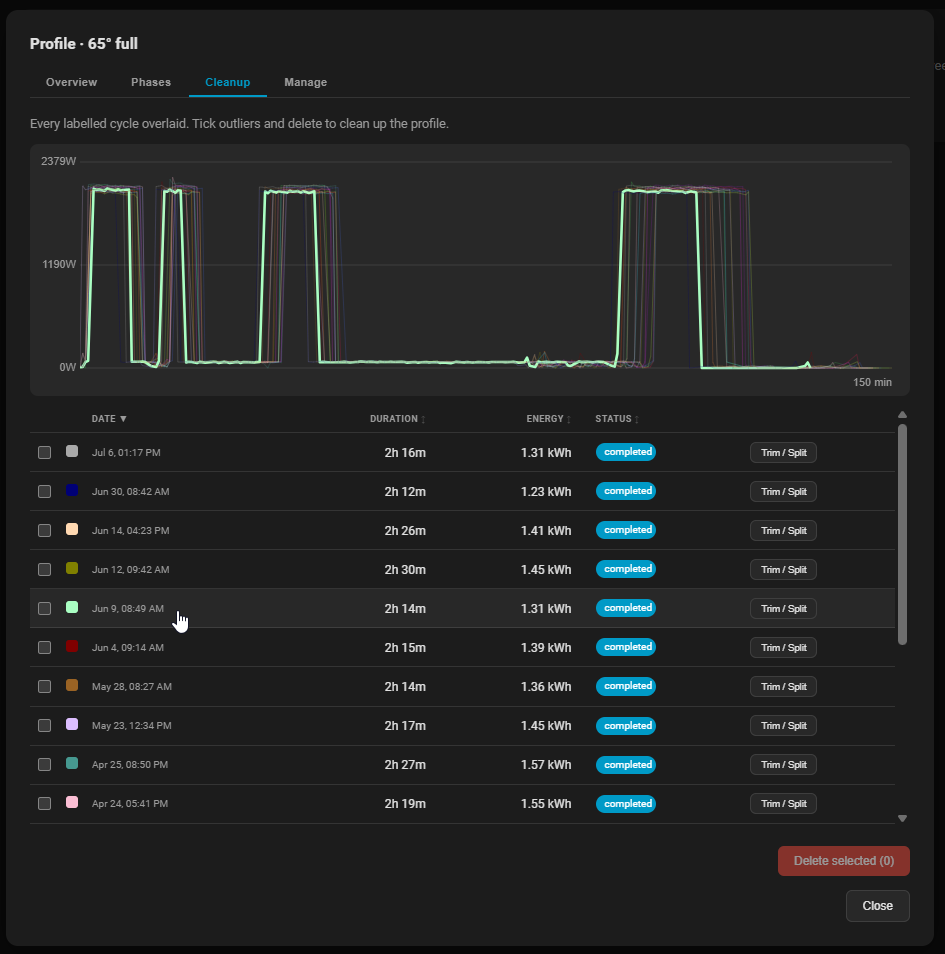945x954 pixels.
Task: Open Trim / Split for Jun 12 cycle
Action: [783, 569]
